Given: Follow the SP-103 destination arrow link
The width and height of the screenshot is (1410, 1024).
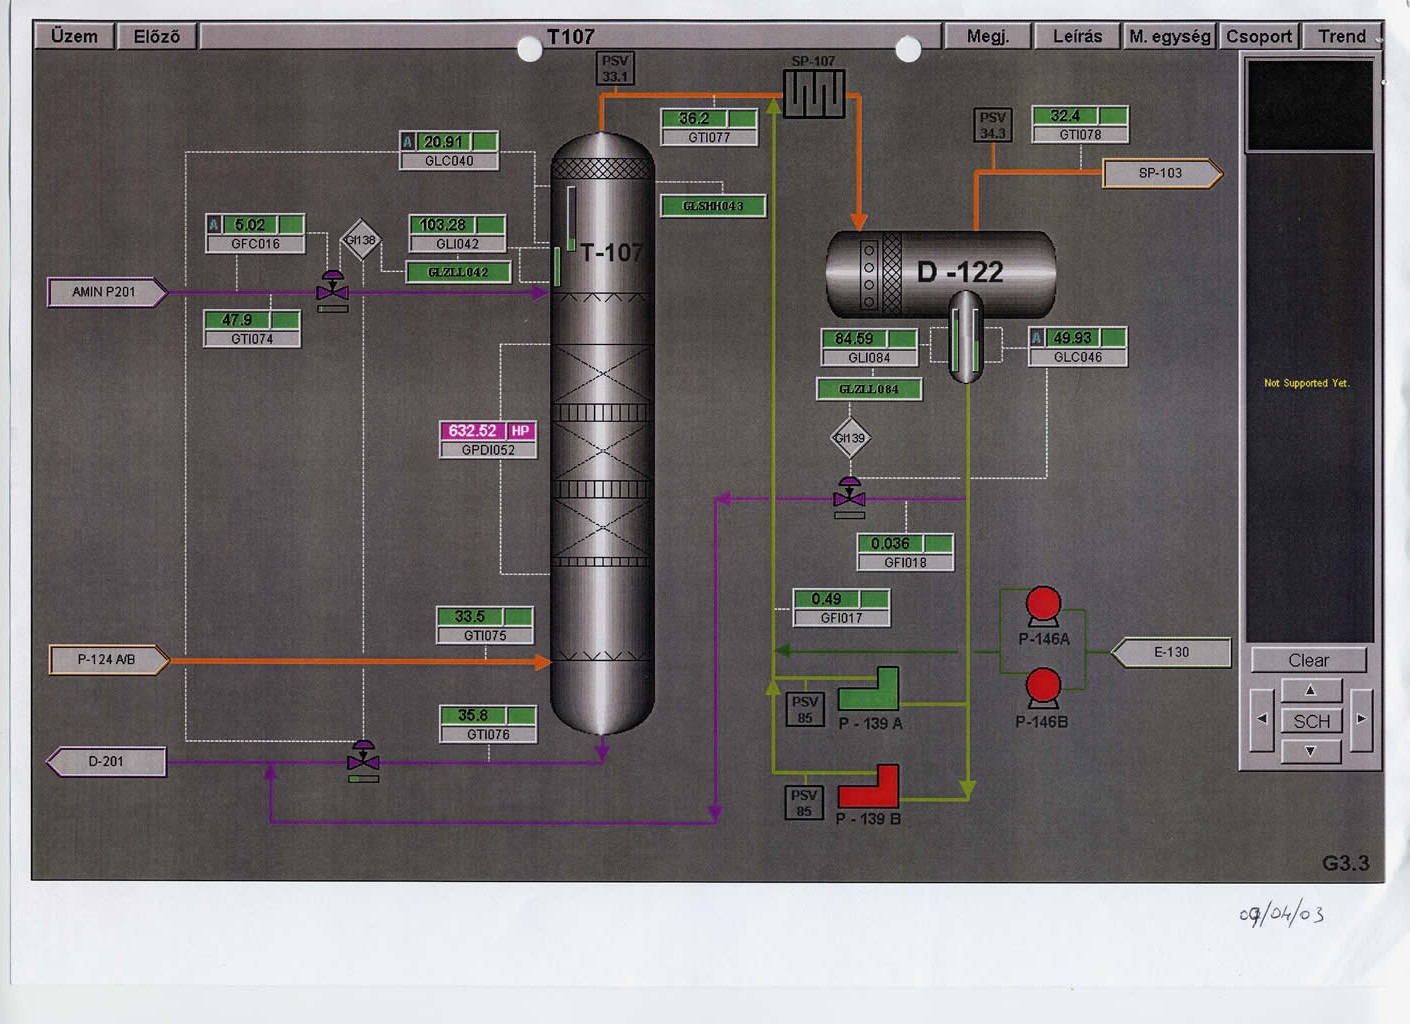Looking at the screenshot, I should (1161, 173).
